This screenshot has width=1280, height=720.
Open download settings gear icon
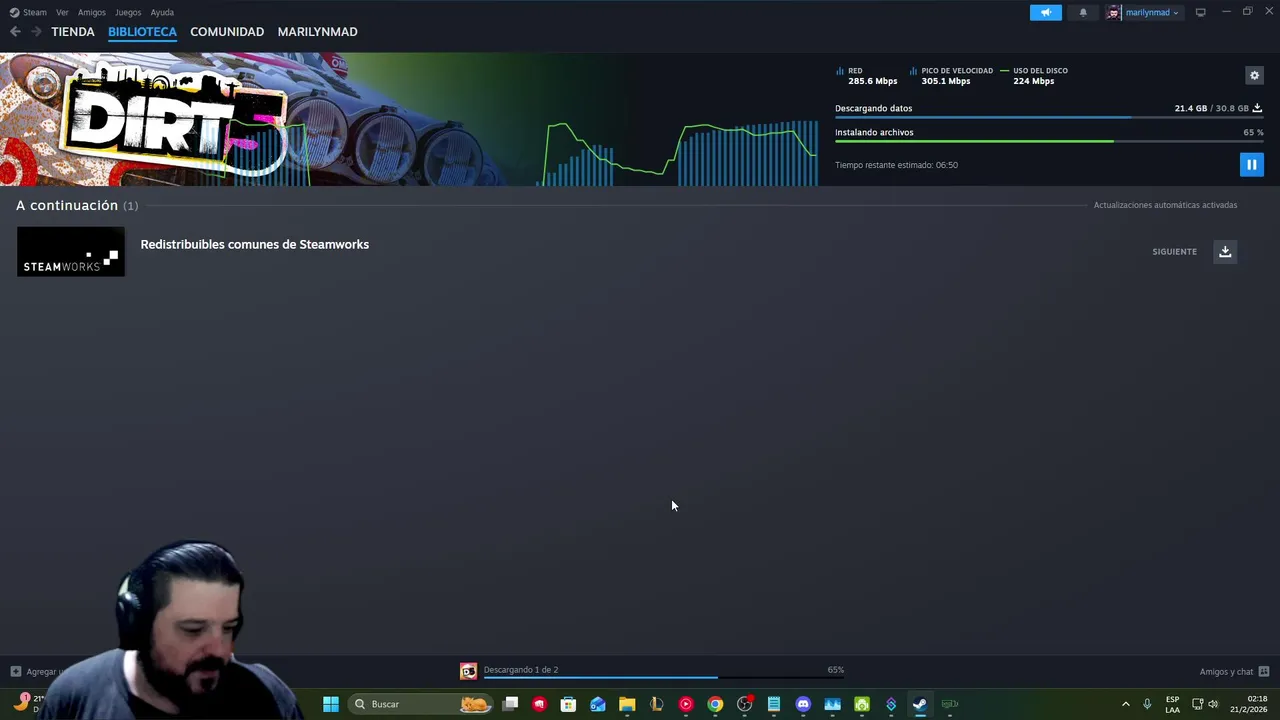pyautogui.click(x=1254, y=75)
